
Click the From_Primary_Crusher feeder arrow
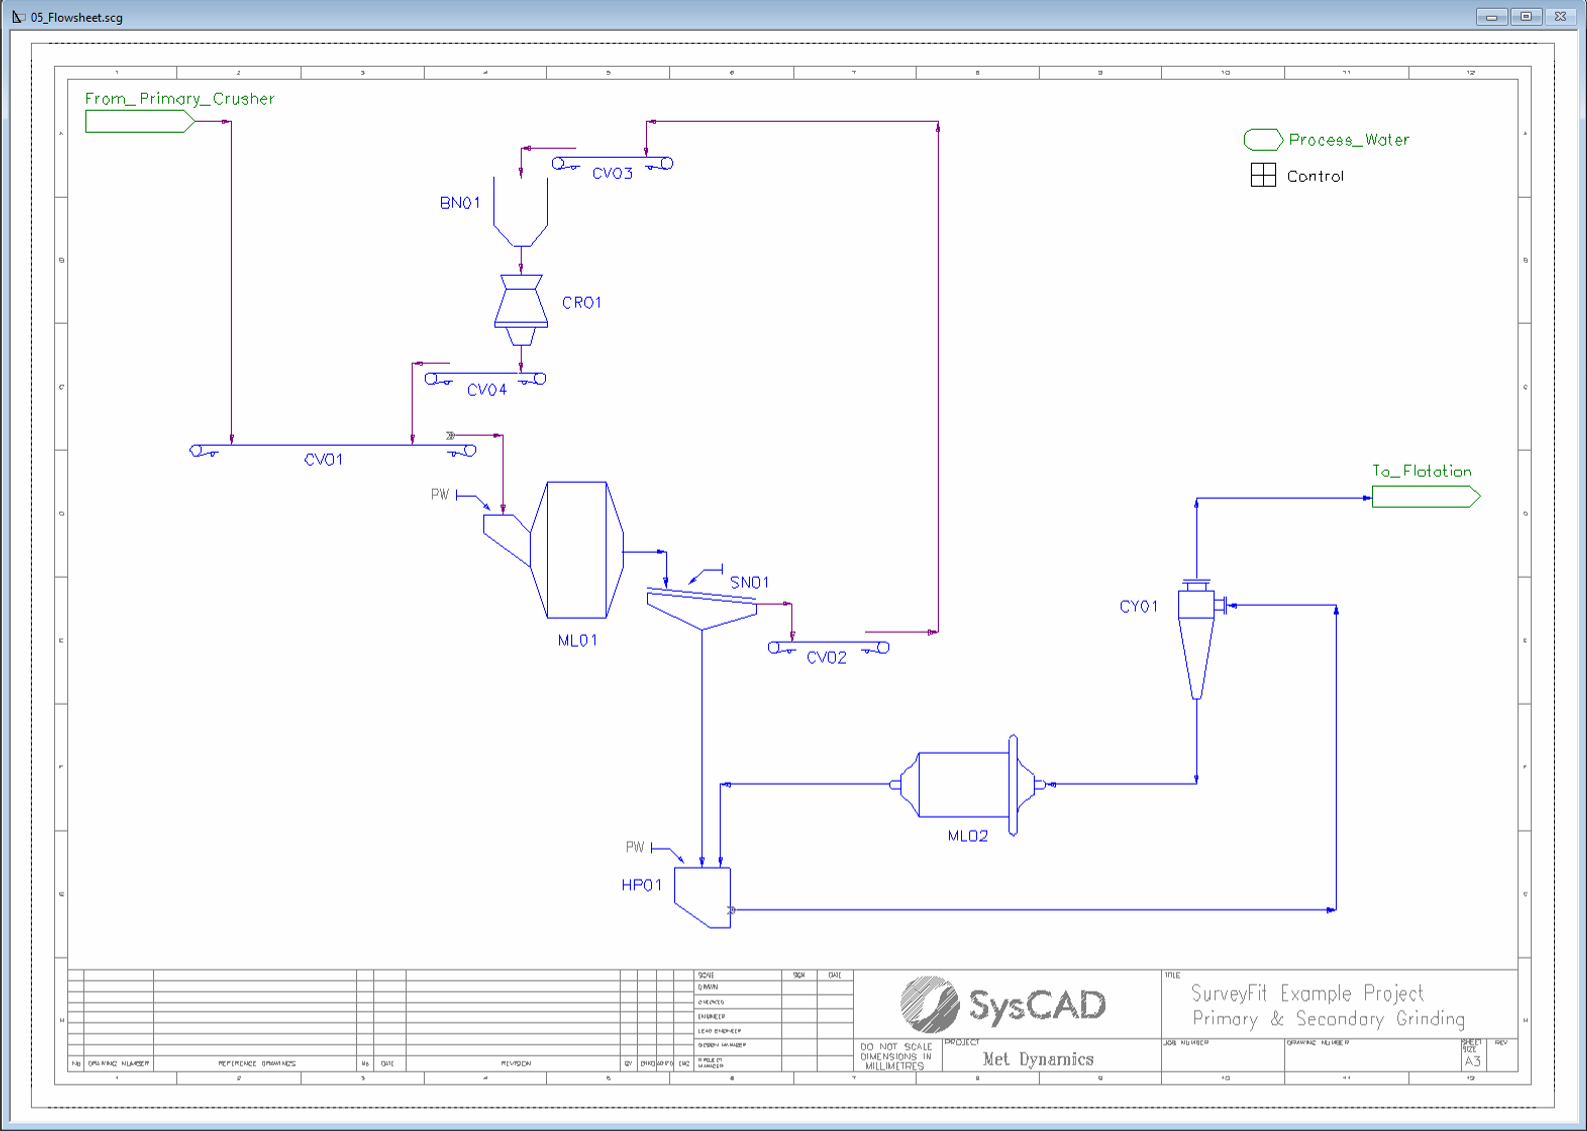click(139, 122)
